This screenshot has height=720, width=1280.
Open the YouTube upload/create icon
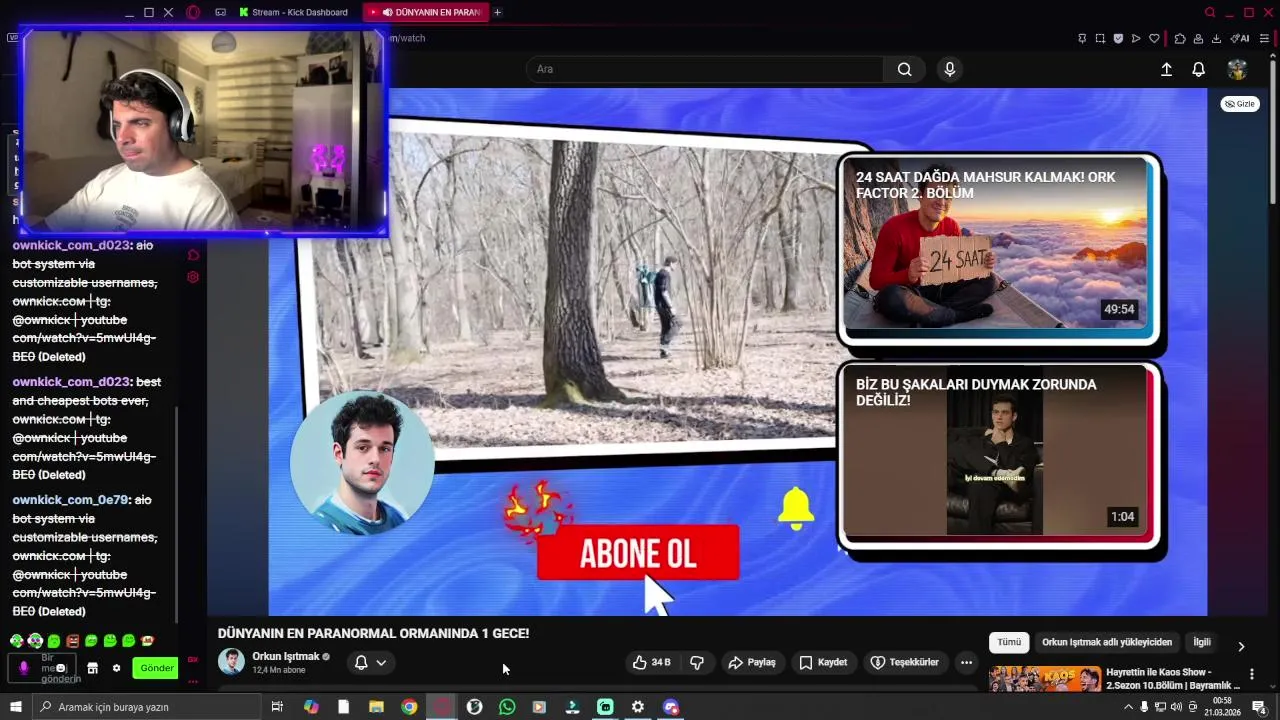[x=1166, y=69]
